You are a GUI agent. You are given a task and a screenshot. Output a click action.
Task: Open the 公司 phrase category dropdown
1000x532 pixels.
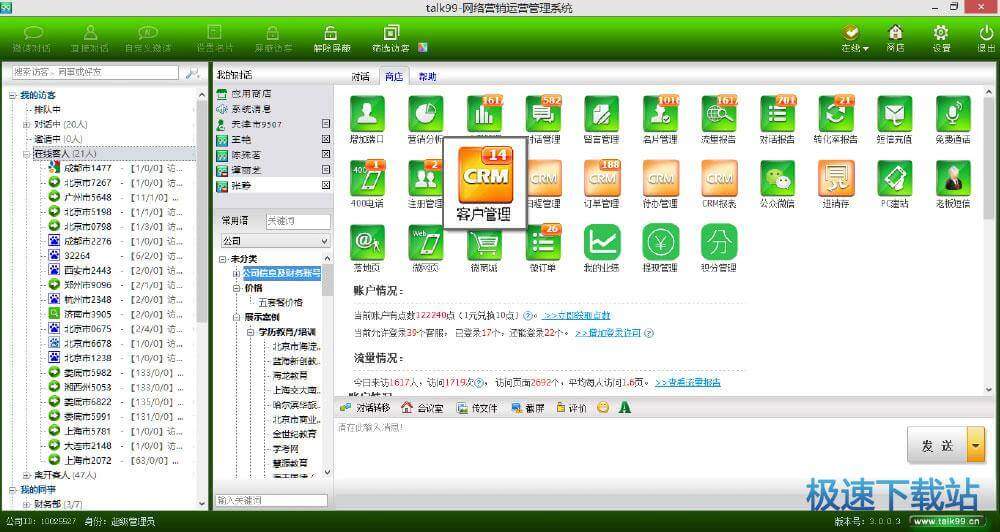tap(275, 241)
